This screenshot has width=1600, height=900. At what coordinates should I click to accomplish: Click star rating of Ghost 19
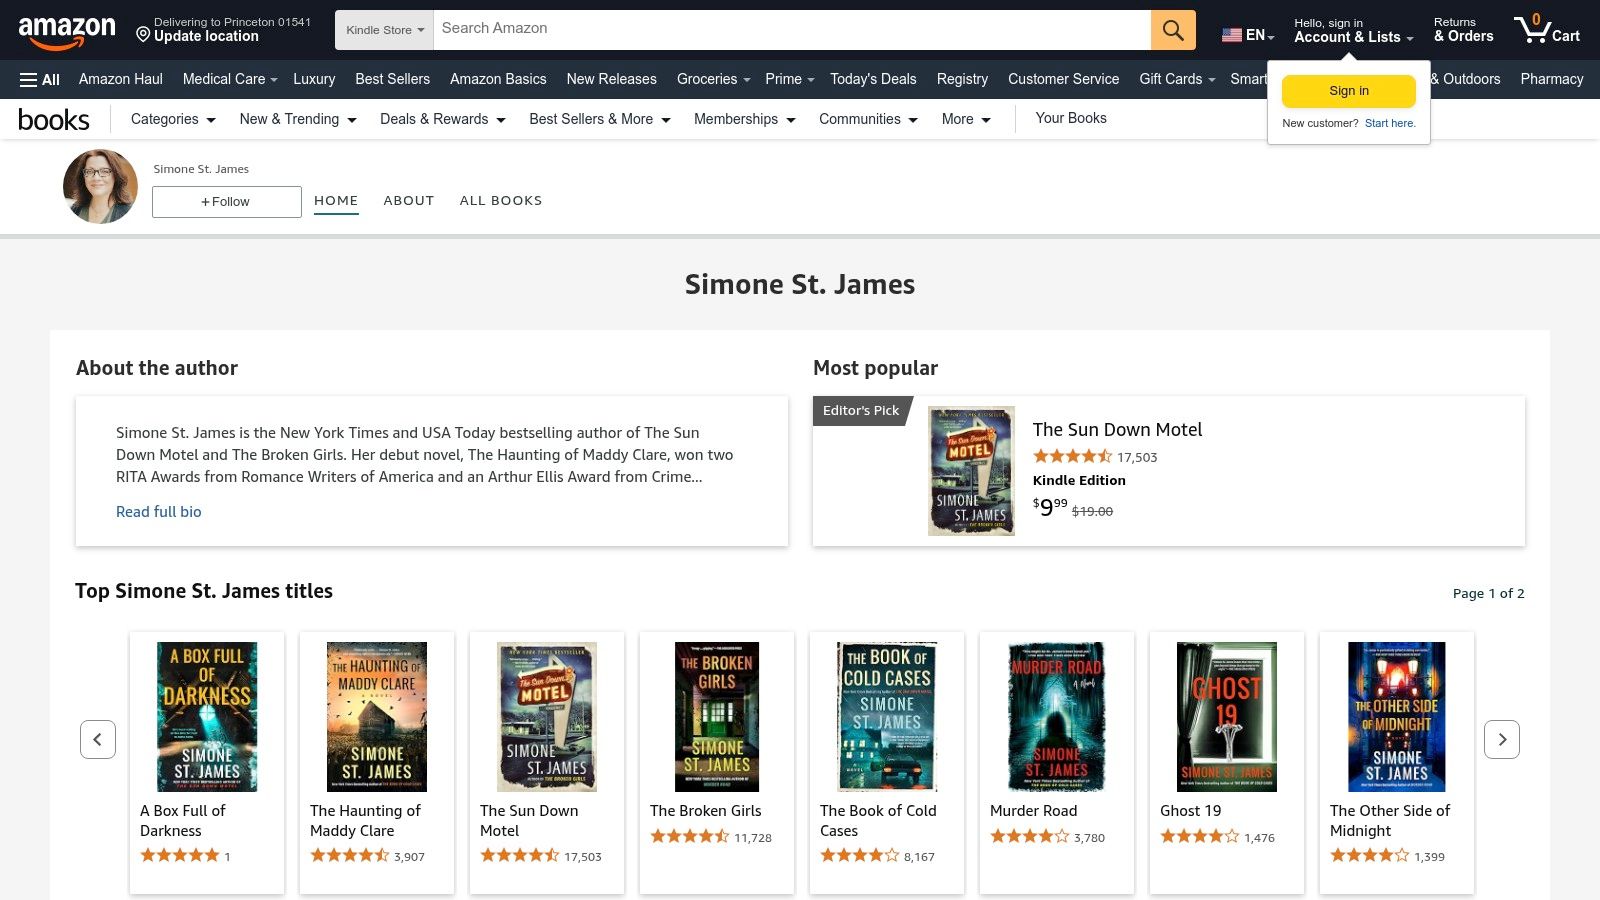[1200, 837]
